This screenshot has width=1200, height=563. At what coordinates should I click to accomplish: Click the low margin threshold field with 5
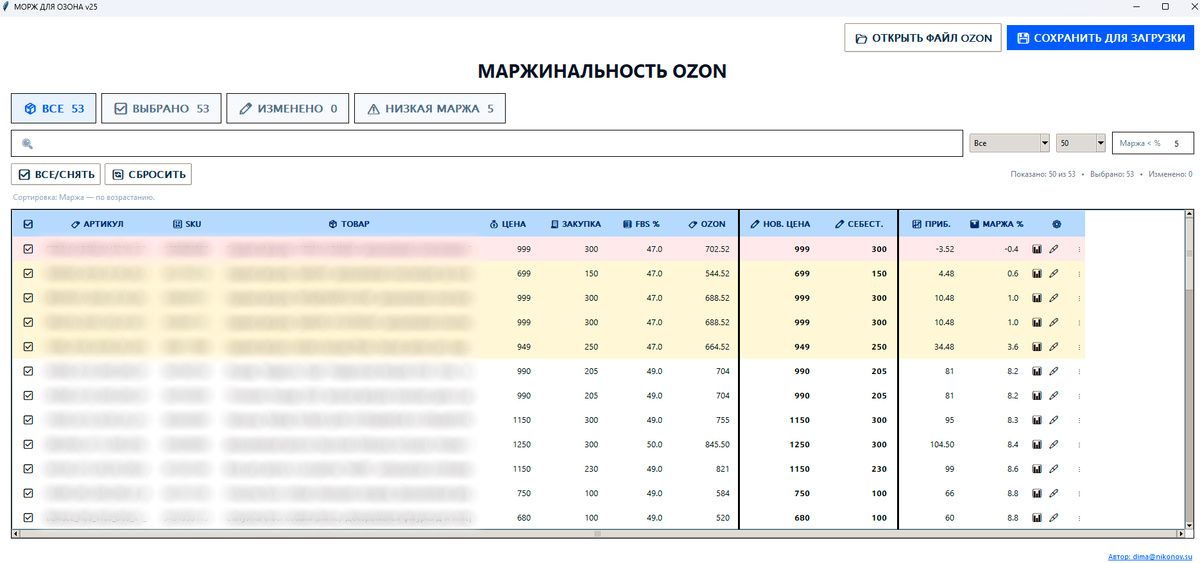click(1153, 143)
